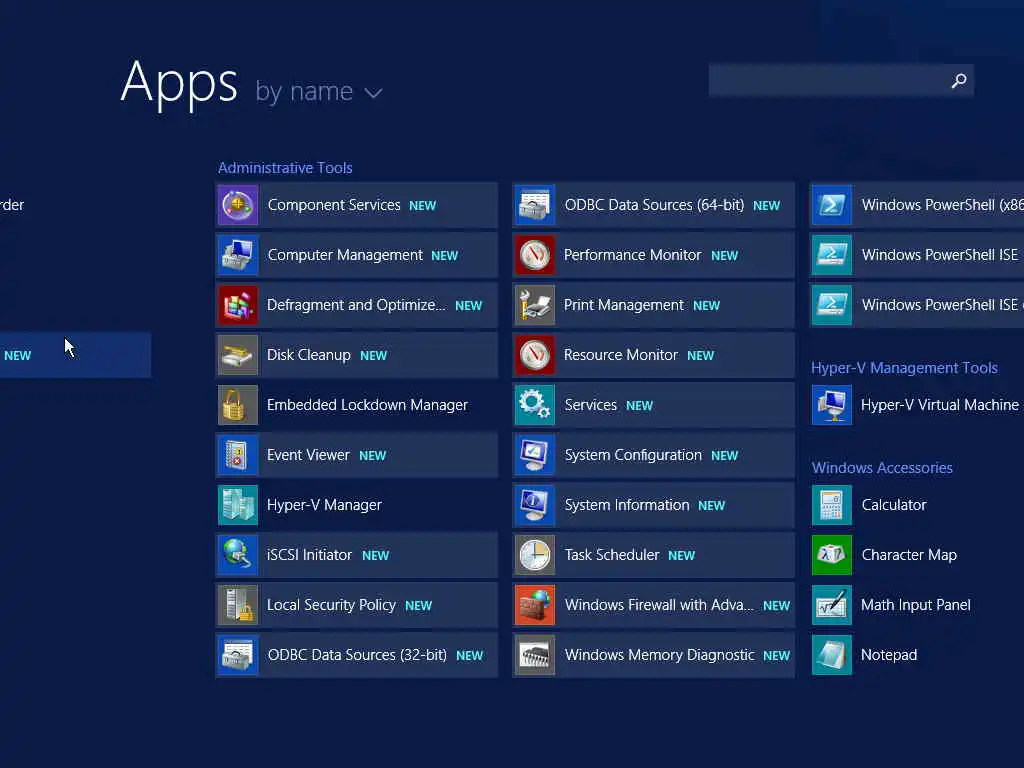Click the Task Scheduler clock icon
Screen dimensions: 1024x768
pos(535,555)
